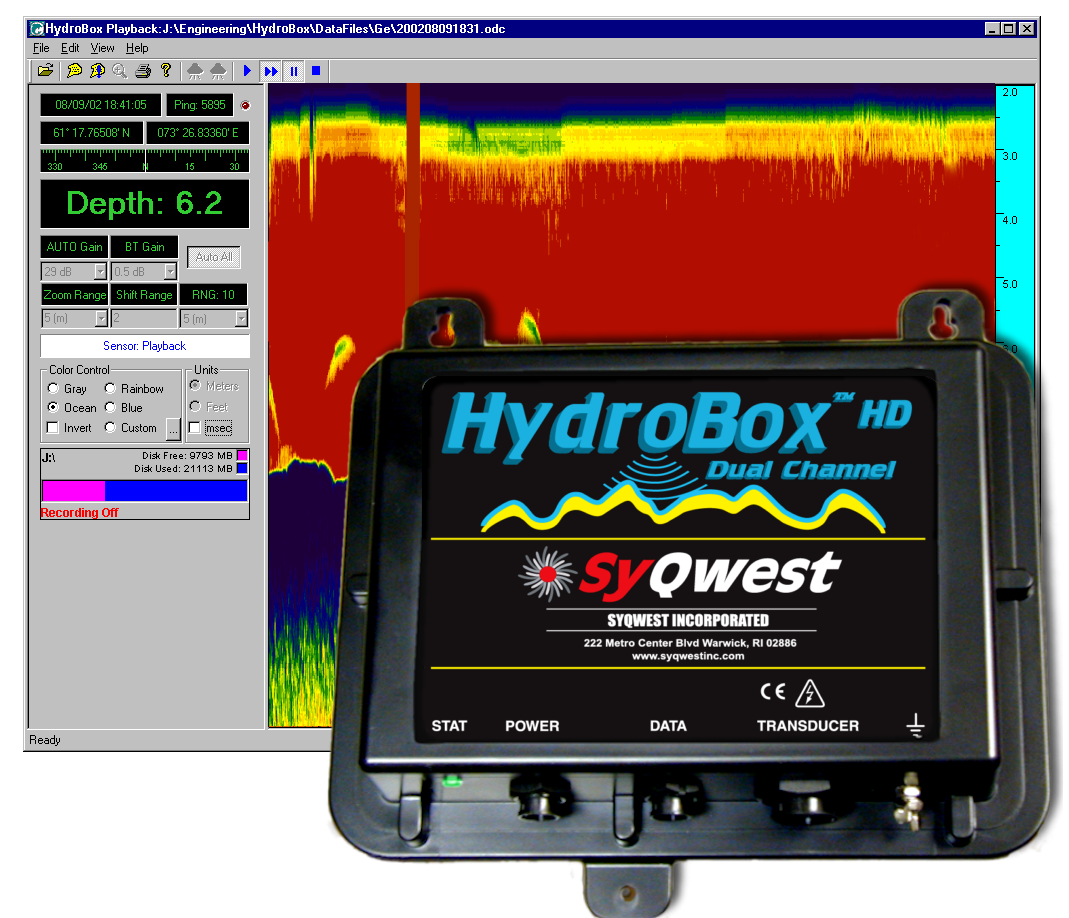The image size is (1069, 918).
Task: Expand the Zoom Range 5 (m) dropdown
Action: tap(101, 318)
